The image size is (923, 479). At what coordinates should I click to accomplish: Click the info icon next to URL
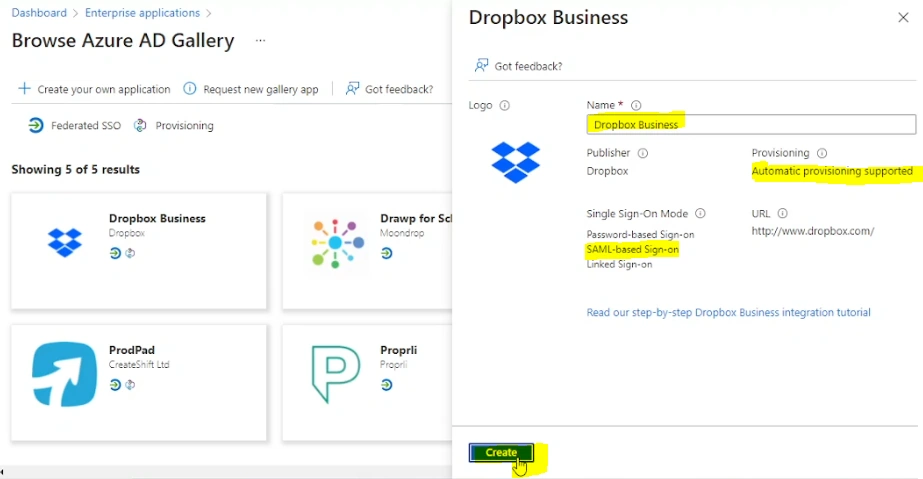coord(782,214)
